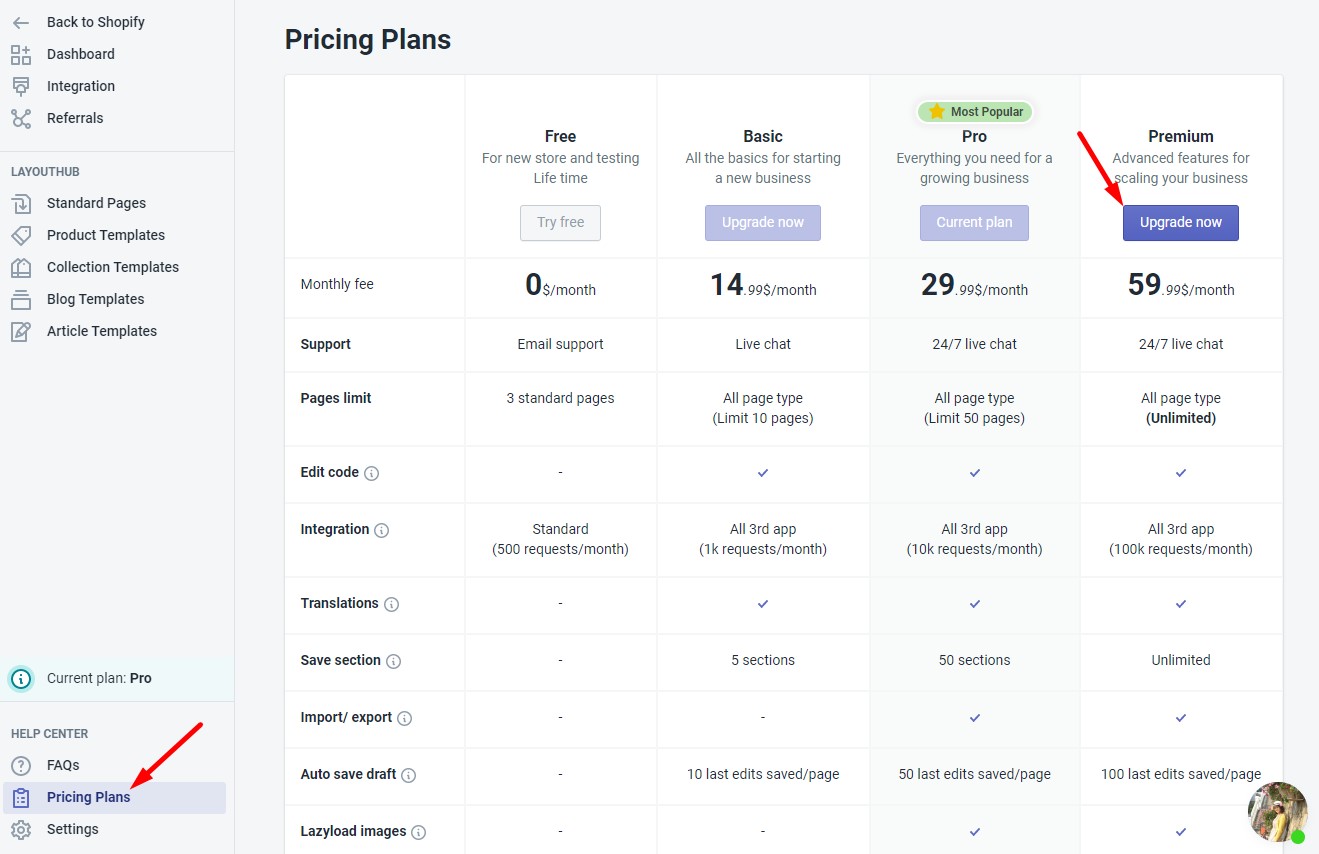Click the Settings gear icon
This screenshot has width=1319, height=854.
(x=21, y=829)
